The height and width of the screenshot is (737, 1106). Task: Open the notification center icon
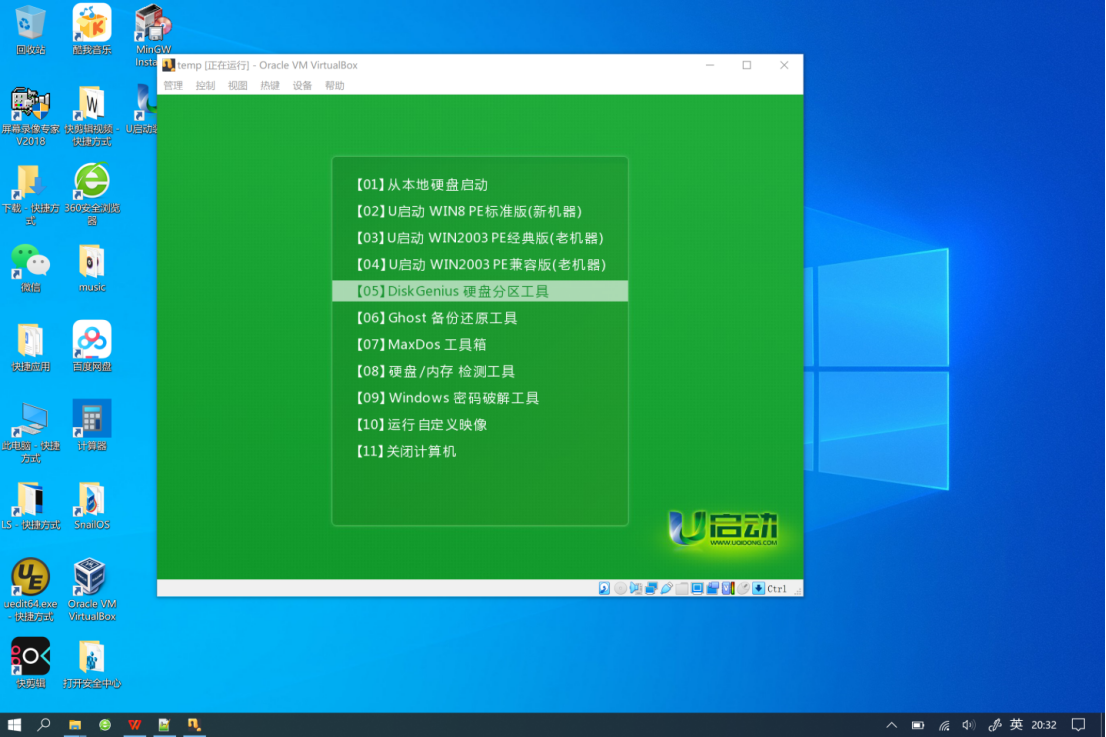click(1078, 725)
